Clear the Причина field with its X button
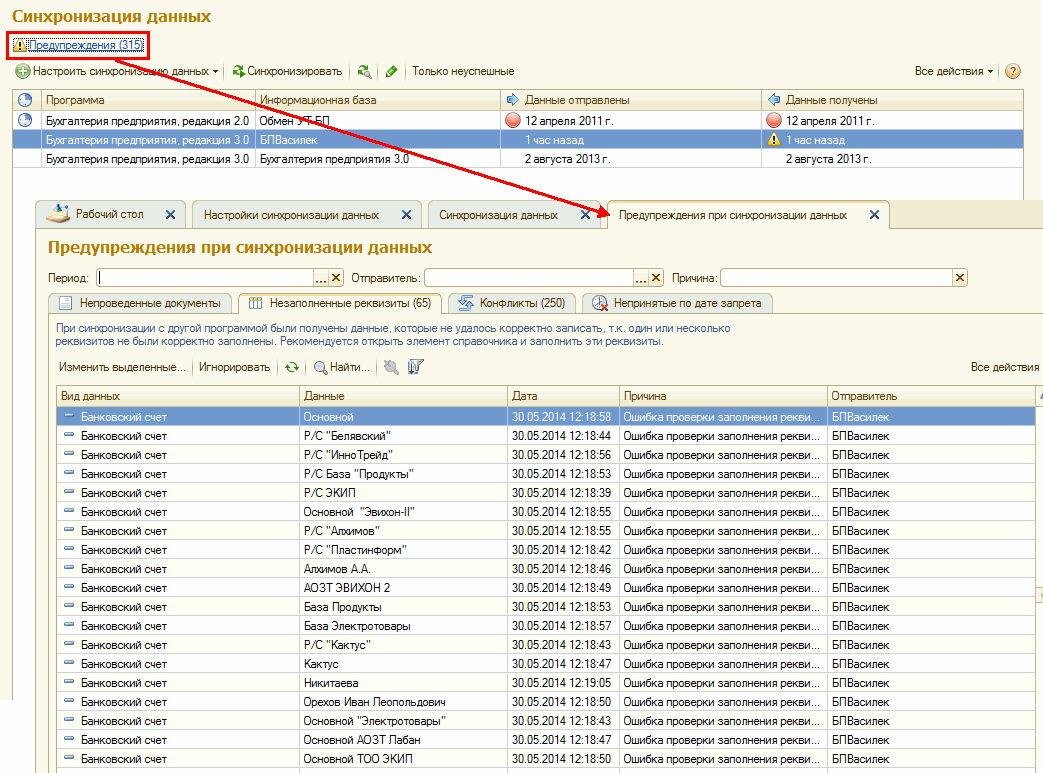1043x773 pixels. pyautogui.click(x=960, y=278)
